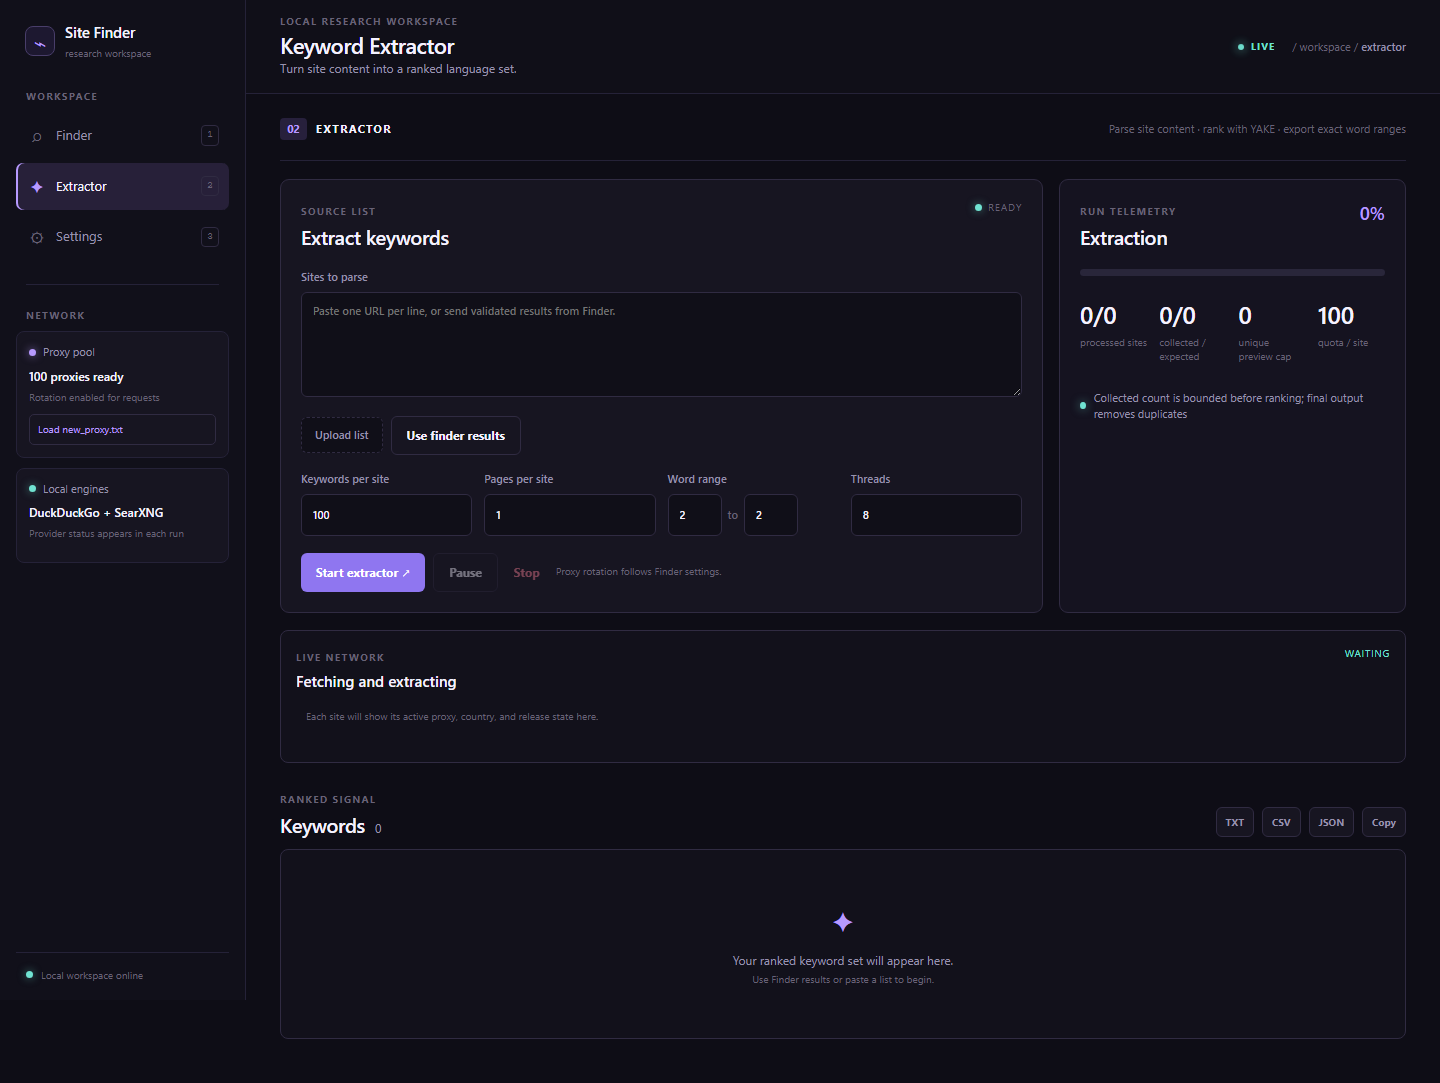Click the workspace breadcrumb link

(x=1325, y=47)
